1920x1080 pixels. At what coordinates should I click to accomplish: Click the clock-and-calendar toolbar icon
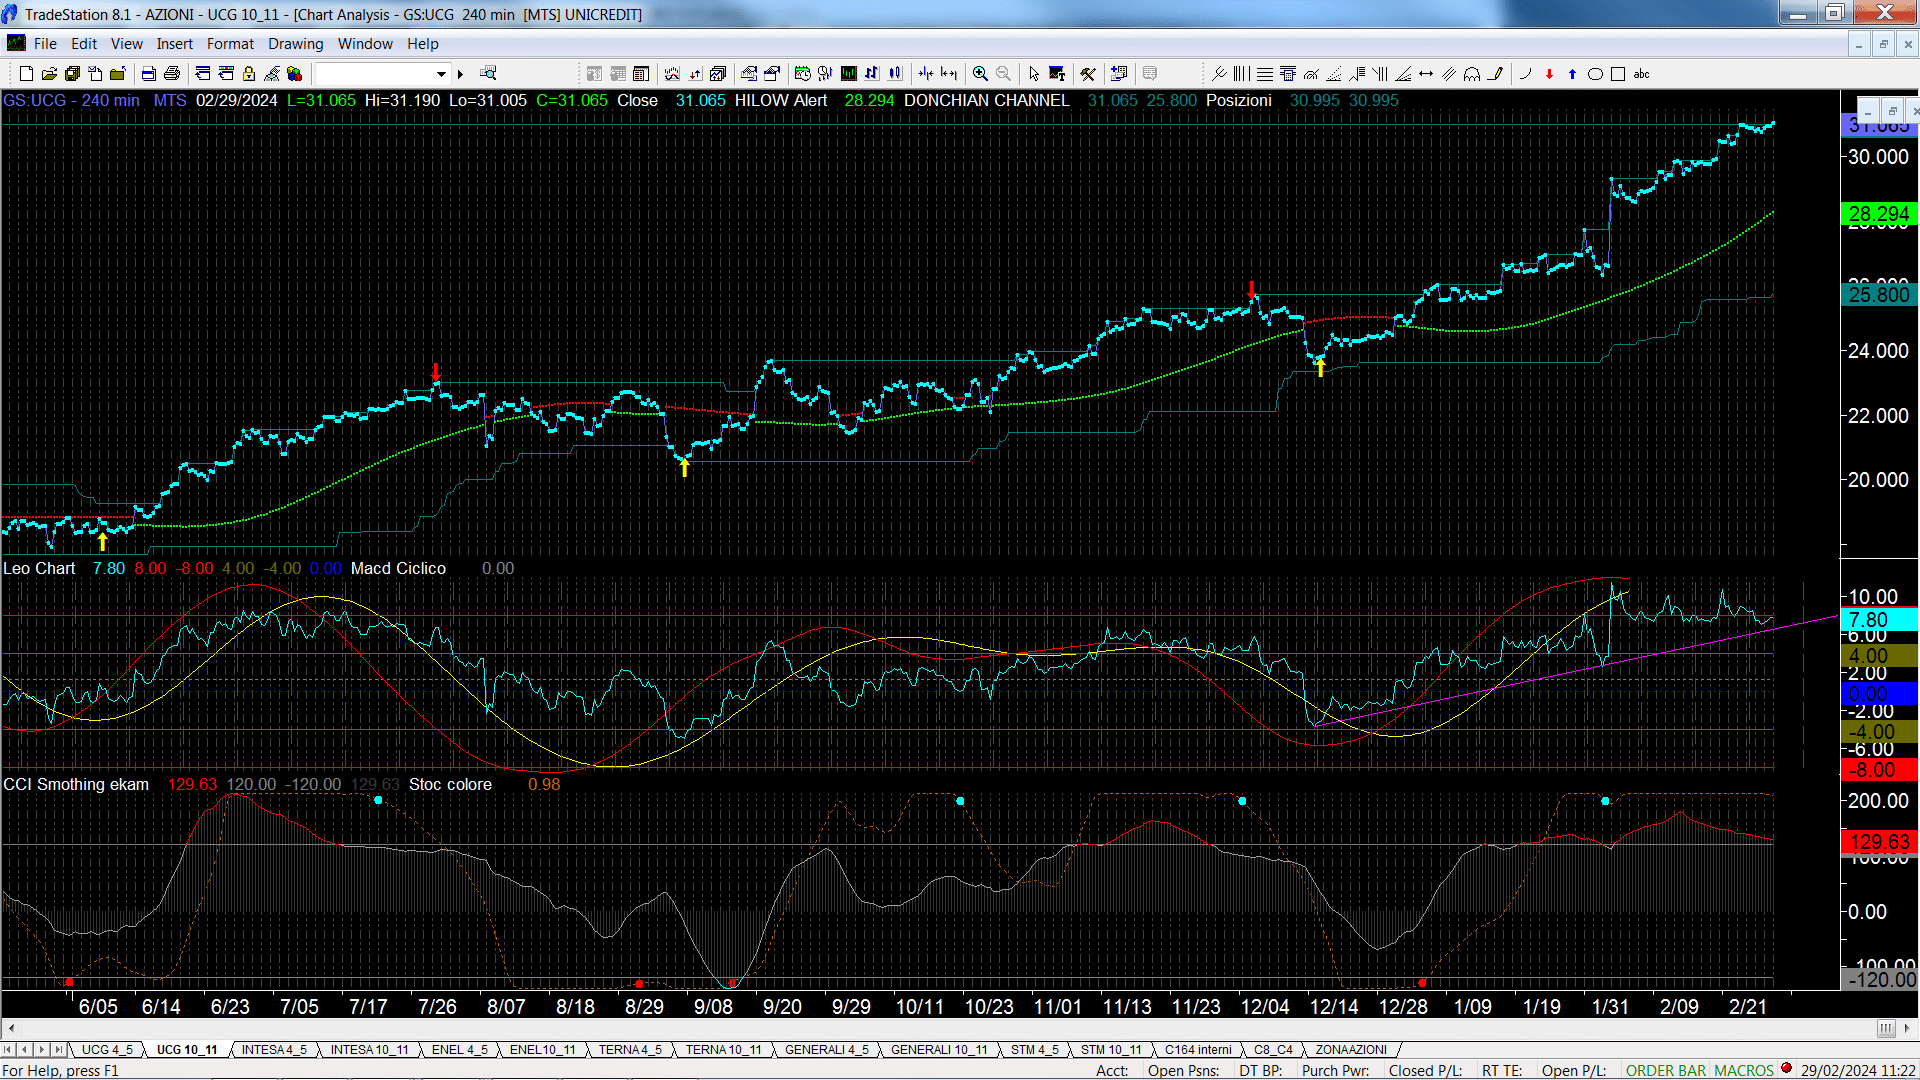803,74
